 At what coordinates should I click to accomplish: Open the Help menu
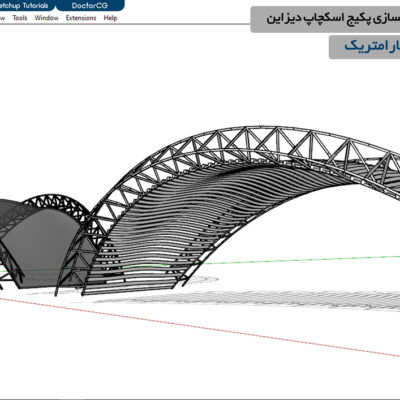(x=110, y=18)
